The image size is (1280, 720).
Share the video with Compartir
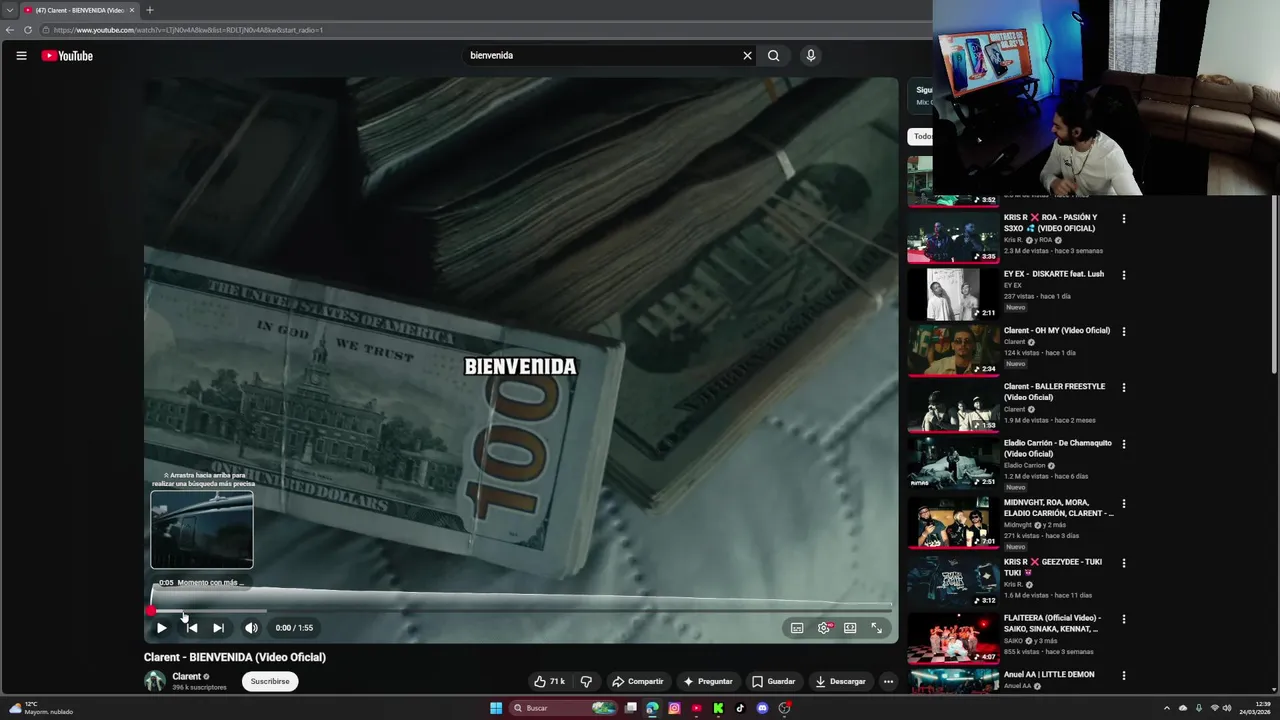pyautogui.click(x=637, y=681)
